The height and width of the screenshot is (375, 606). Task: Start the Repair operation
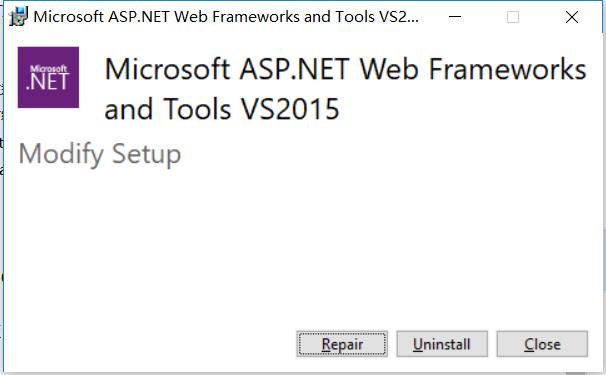click(x=342, y=344)
